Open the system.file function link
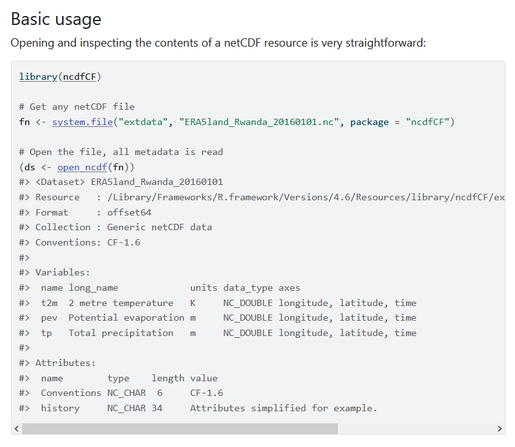515x447 pixels. (82, 122)
